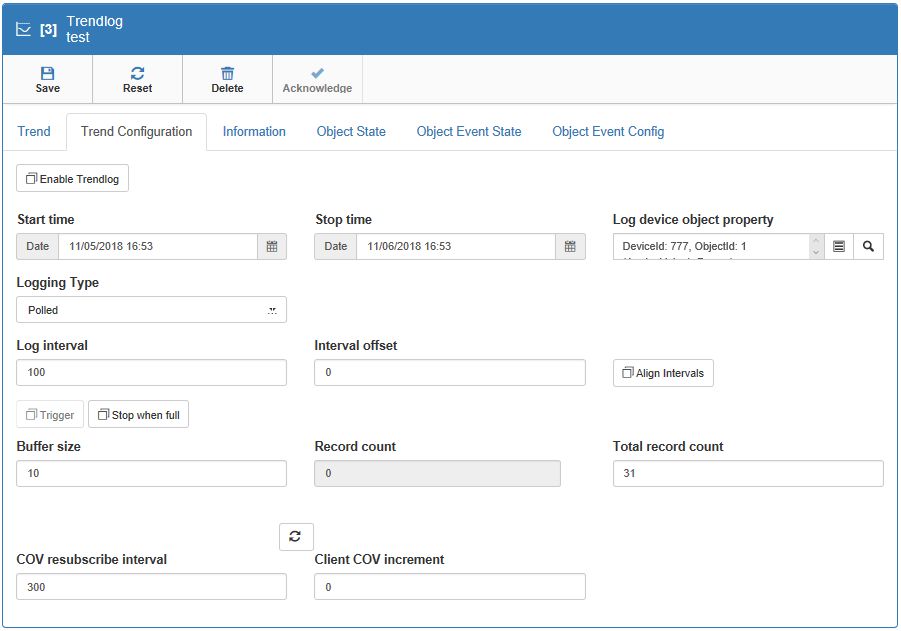Click the Date selector for Stop time
Image resolution: width=901 pixels, height=631 pixels.
(335, 246)
